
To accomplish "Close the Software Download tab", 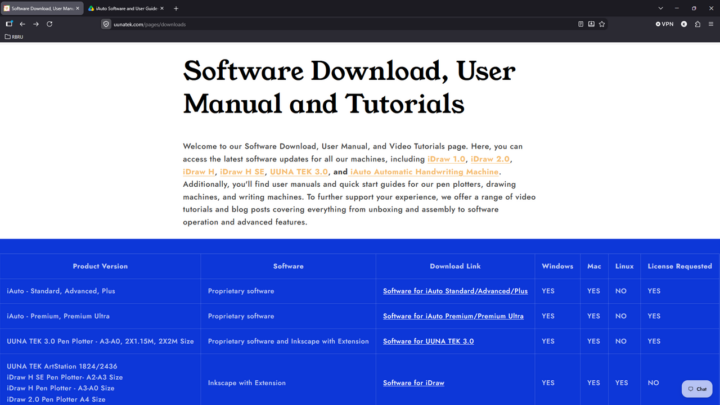I will [77, 8].
